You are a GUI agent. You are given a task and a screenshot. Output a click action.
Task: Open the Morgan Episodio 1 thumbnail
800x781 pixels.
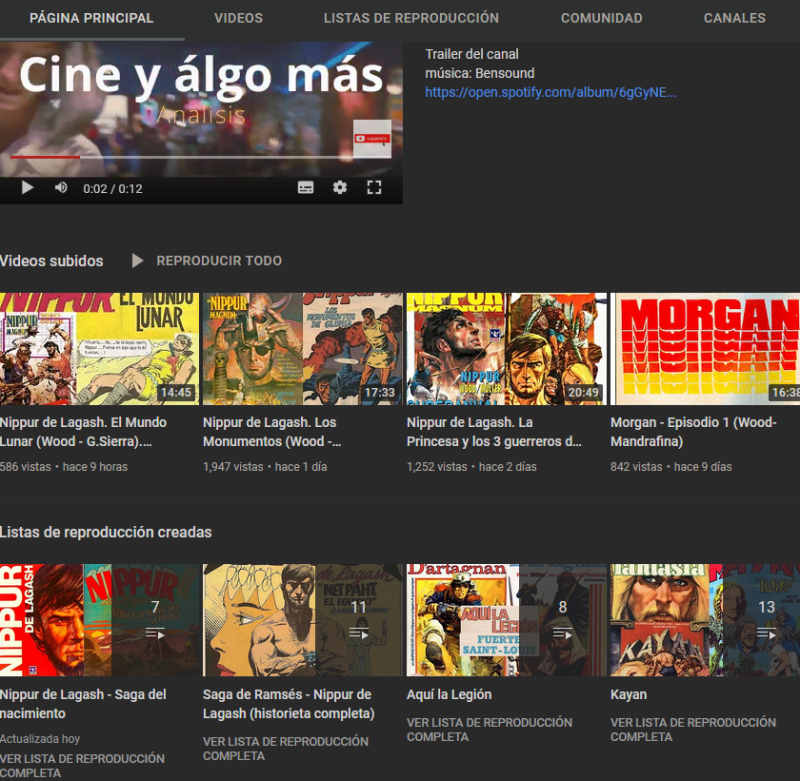(705, 349)
